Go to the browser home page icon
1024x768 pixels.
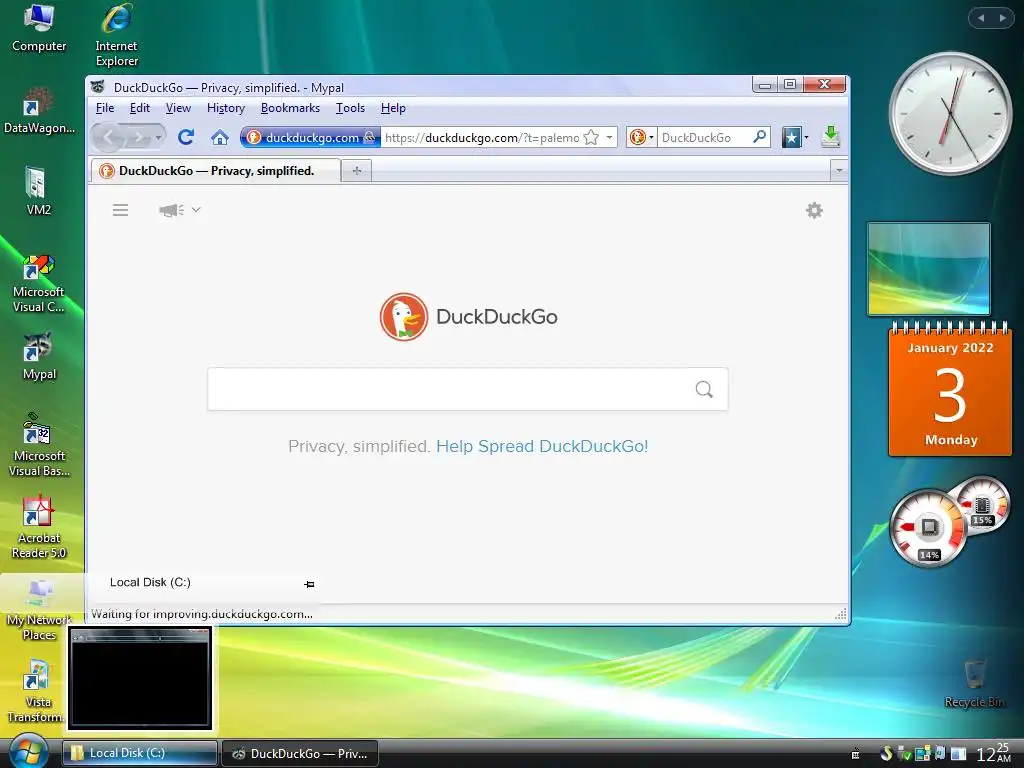220,138
